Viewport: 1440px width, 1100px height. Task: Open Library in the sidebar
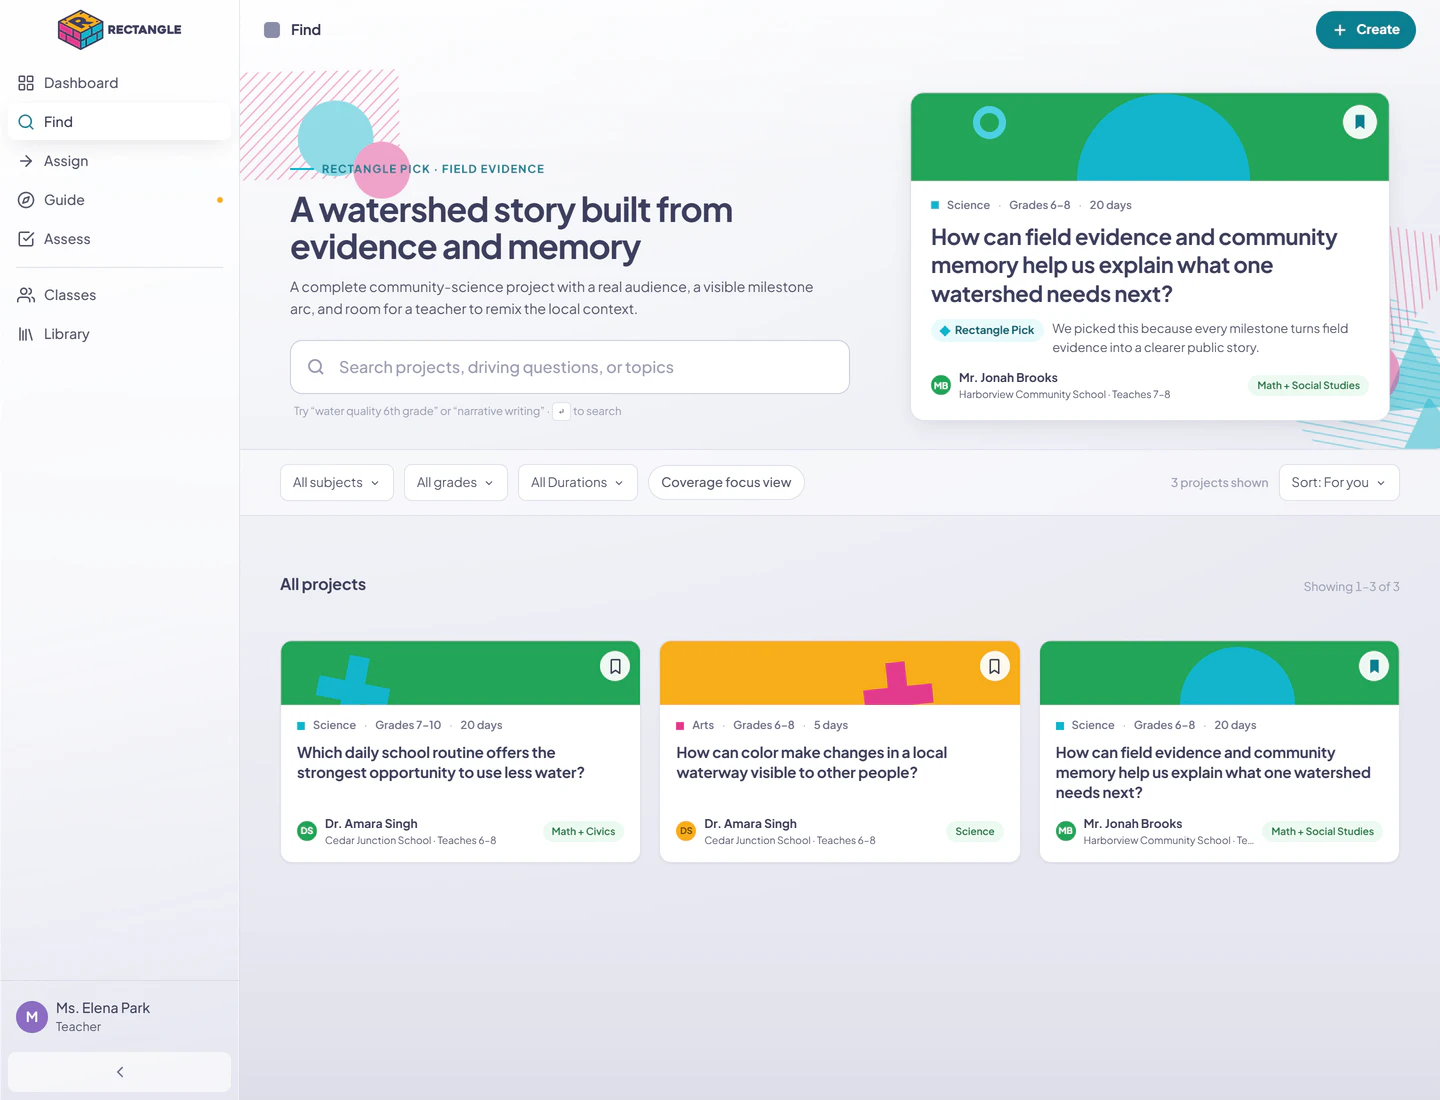click(x=120, y=334)
